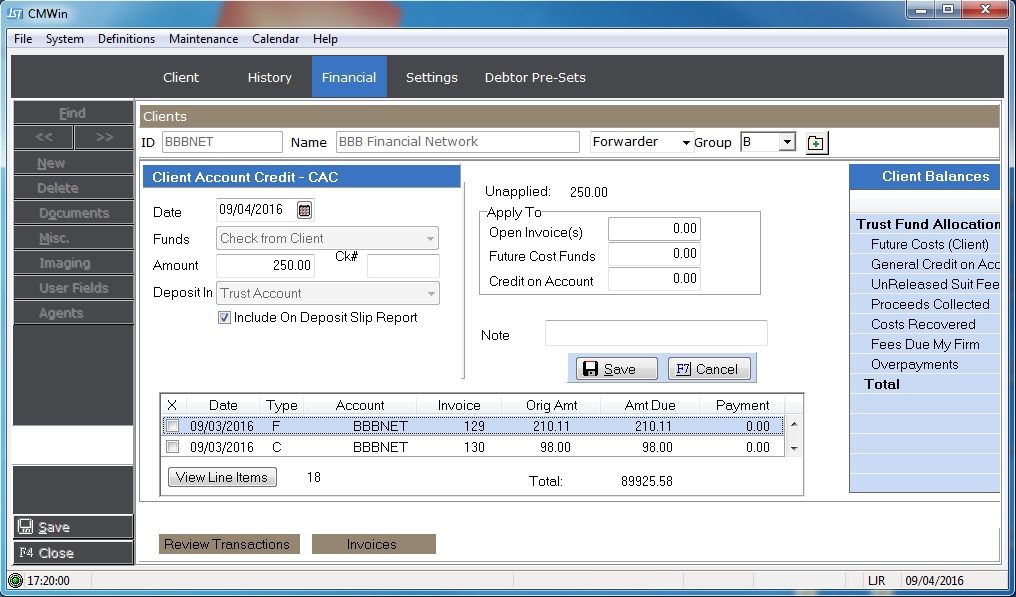The image size is (1016, 597).
Task: Expand the Funds dropdown list
Action: 430,239
